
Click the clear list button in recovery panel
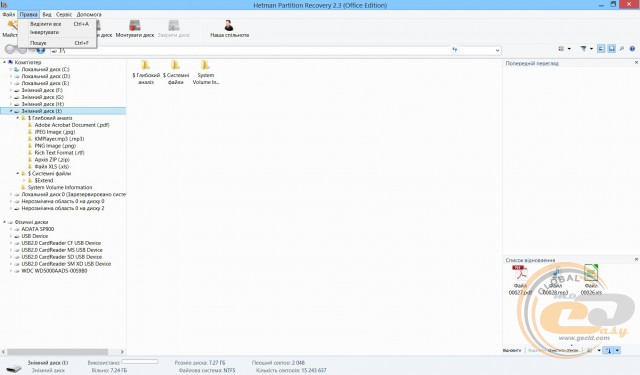click(x=563, y=350)
